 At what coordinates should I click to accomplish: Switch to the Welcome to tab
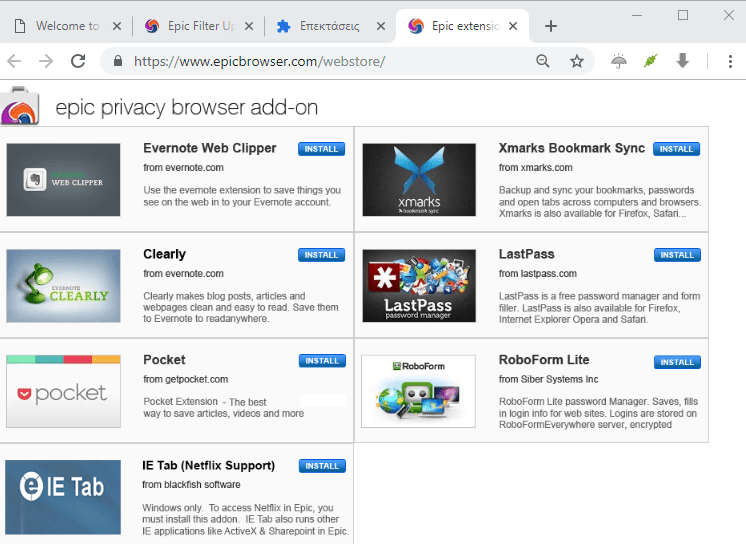pos(67,26)
